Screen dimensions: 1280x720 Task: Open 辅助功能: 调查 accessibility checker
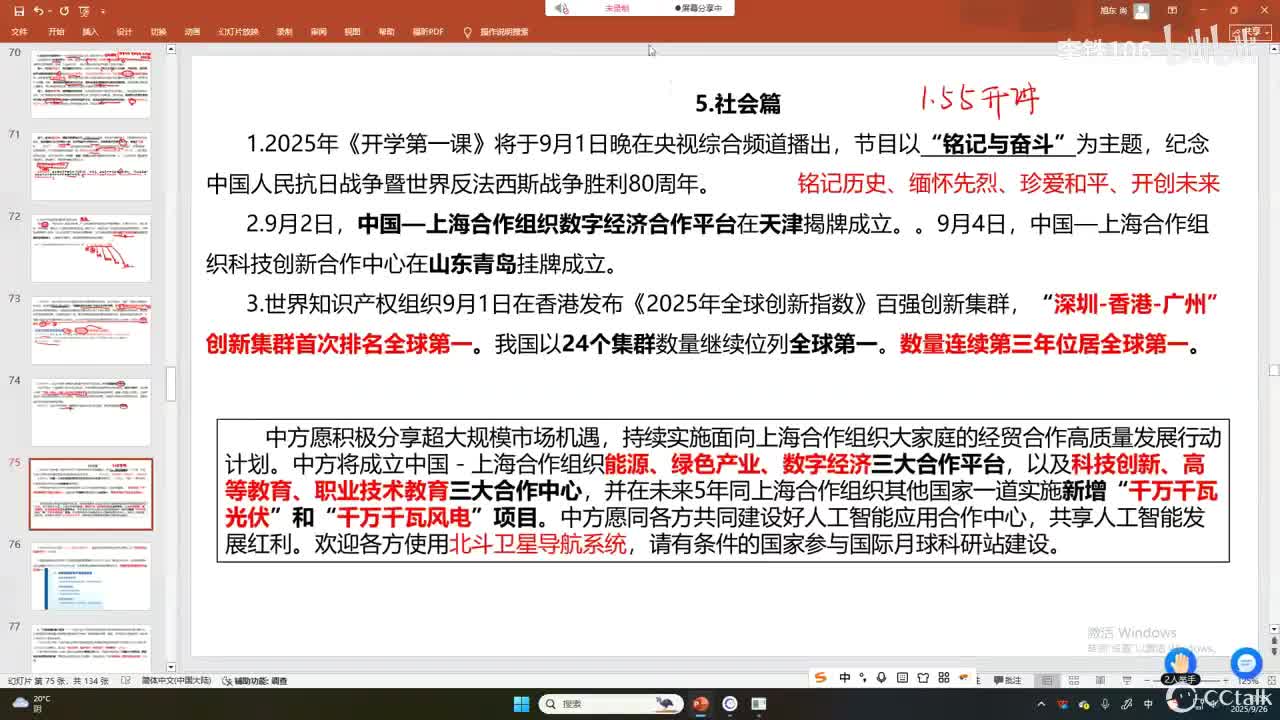click(x=255, y=681)
